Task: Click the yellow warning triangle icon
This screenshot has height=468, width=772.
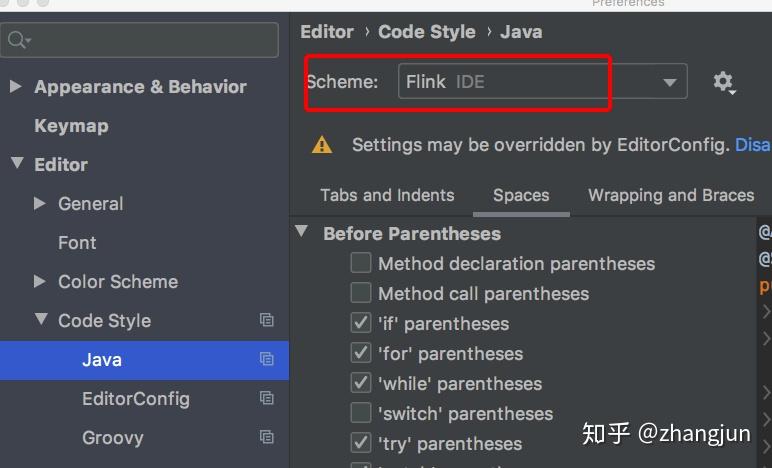Action: coord(322,145)
